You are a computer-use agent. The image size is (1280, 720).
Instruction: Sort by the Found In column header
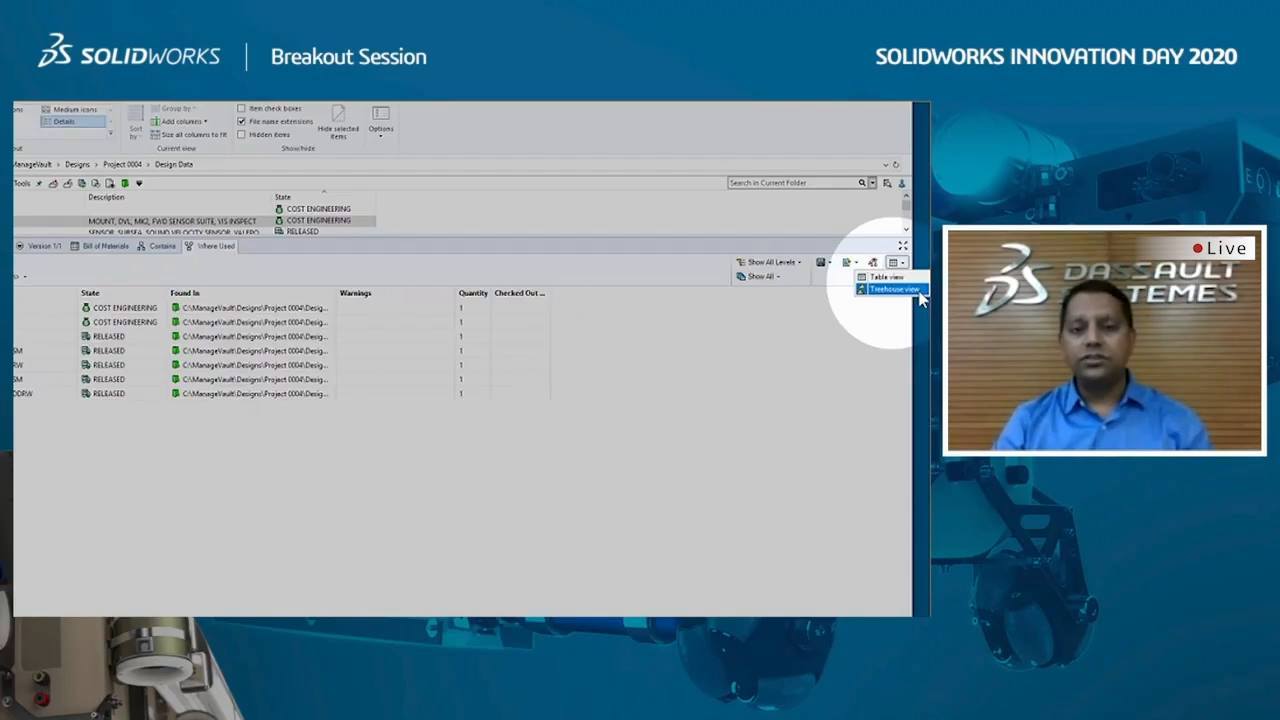coord(185,293)
